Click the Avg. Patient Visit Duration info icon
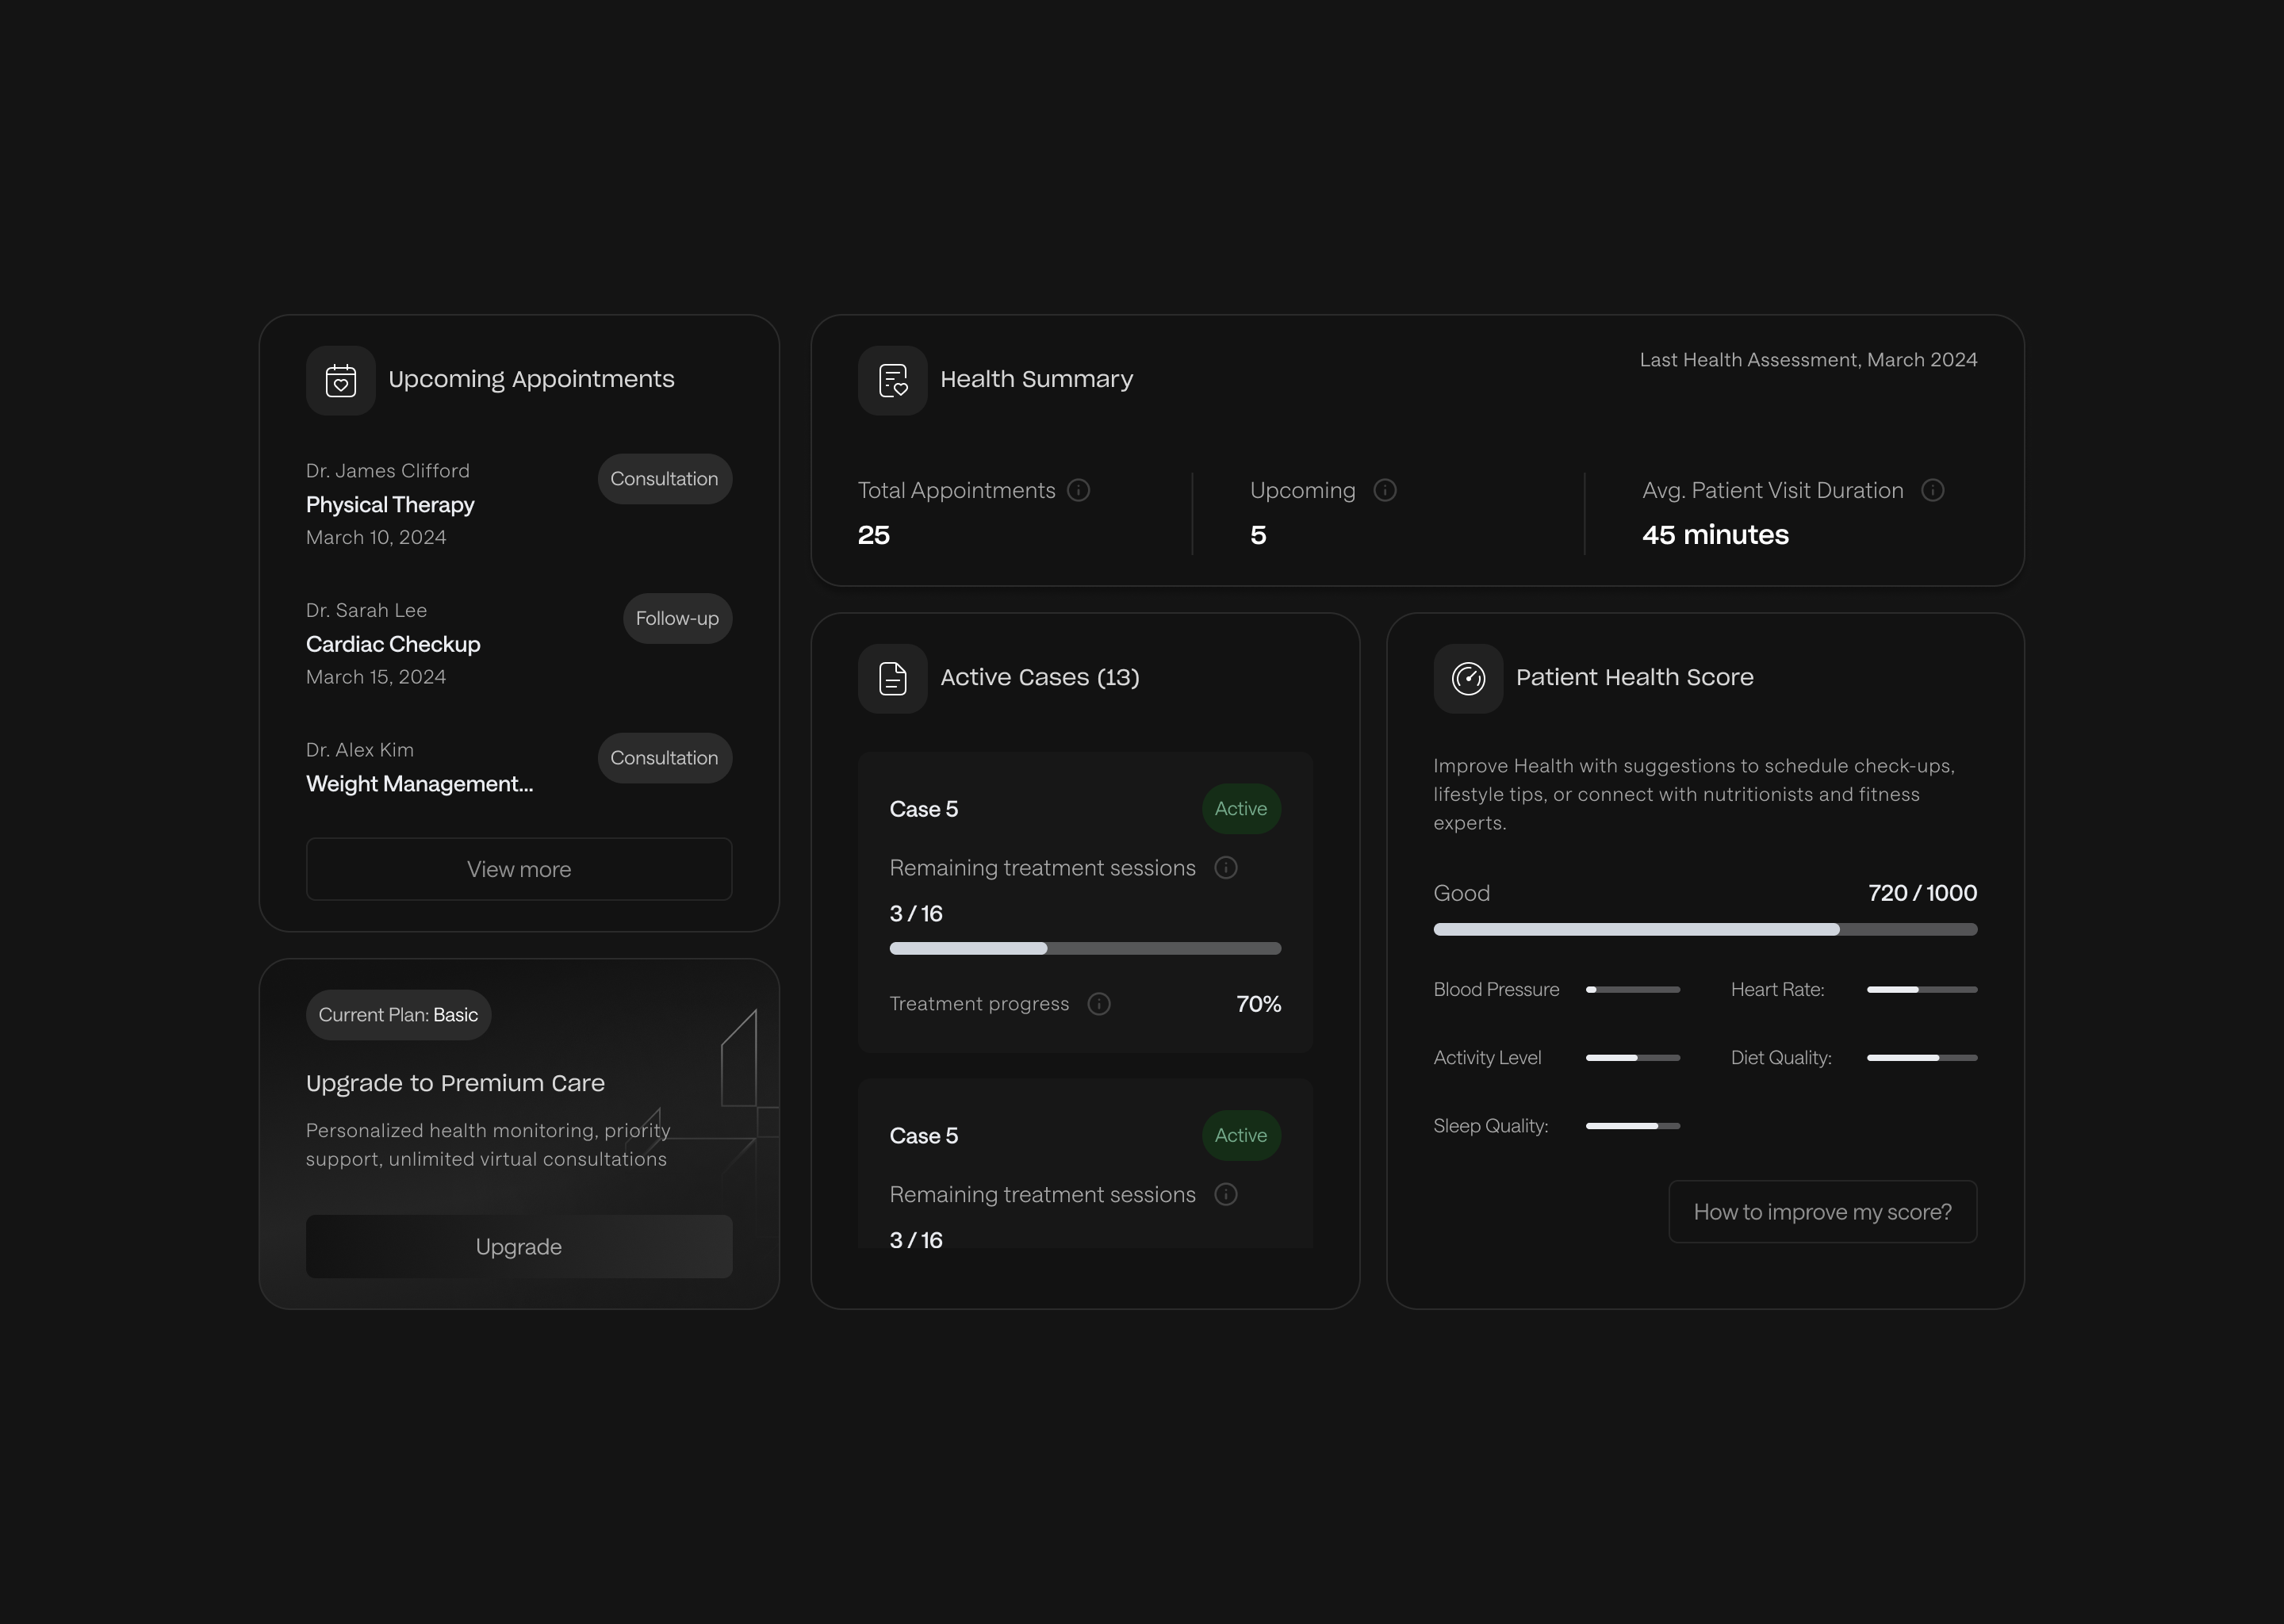This screenshot has height=1624, width=2284. (x=1933, y=490)
